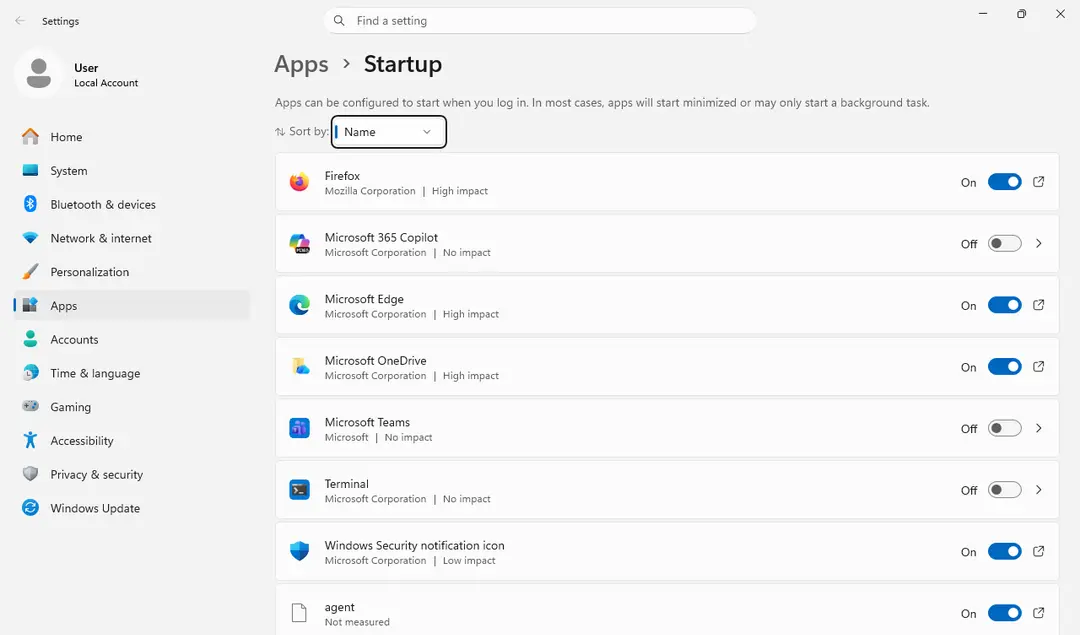Open Bluetooth & devices section
This screenshot has width=1080, height=635.
(x=131, y=204)
